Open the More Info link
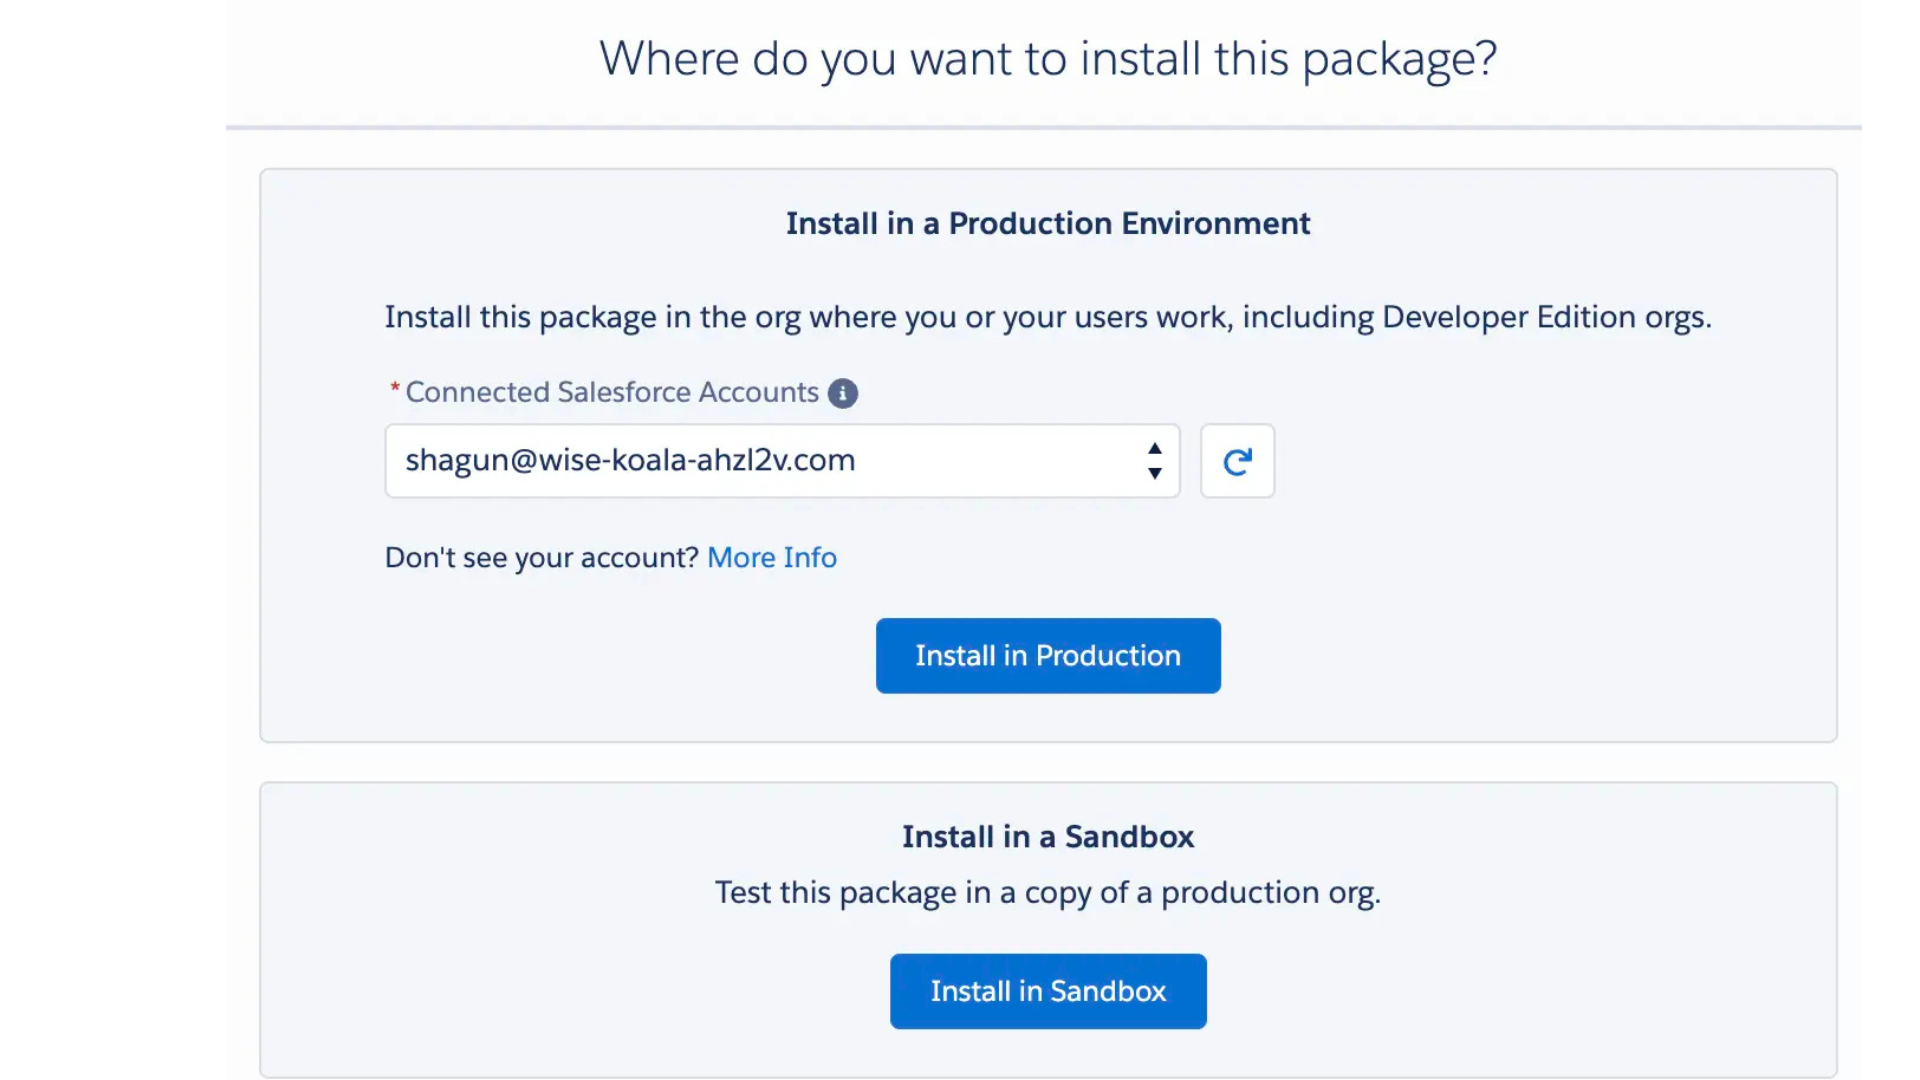Image resolution: width=1920 pixels, height=1080 pixels. [x=771, y=557]
